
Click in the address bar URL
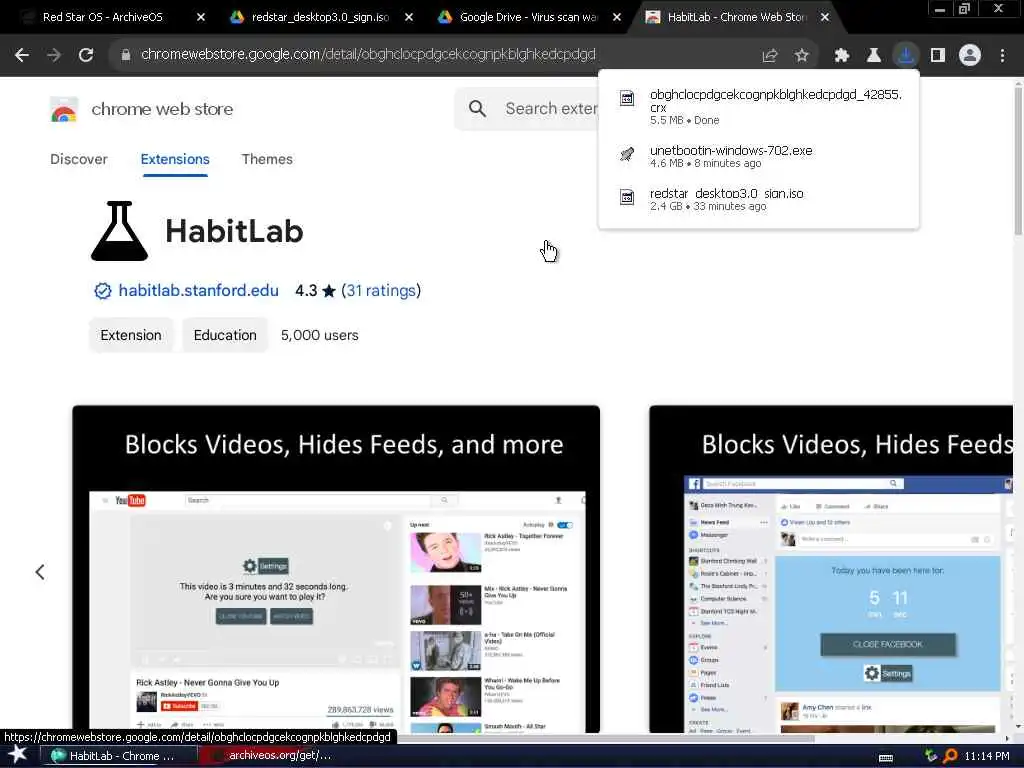(368, 55)
